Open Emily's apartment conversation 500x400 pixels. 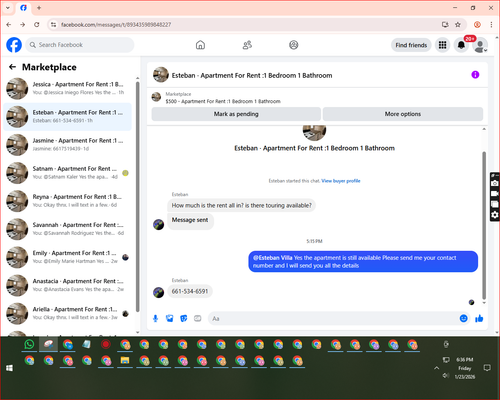click(x=68, y=257)
